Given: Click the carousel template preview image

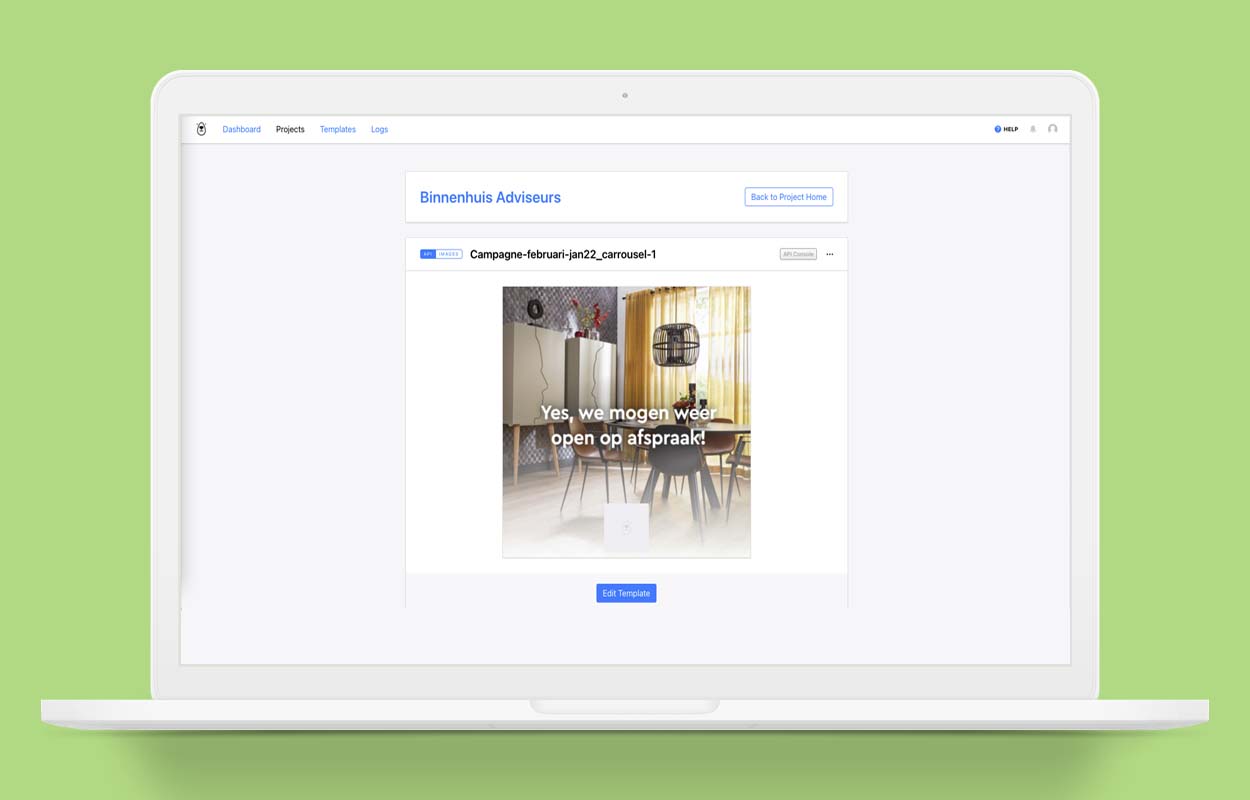Looking at the screenshot, I should [x=626, y=420].
